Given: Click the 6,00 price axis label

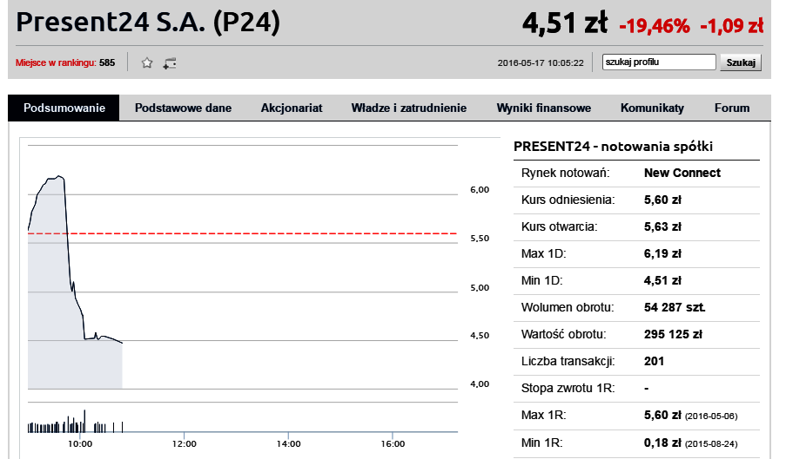Looking at the screenshot, I should 480,190.
